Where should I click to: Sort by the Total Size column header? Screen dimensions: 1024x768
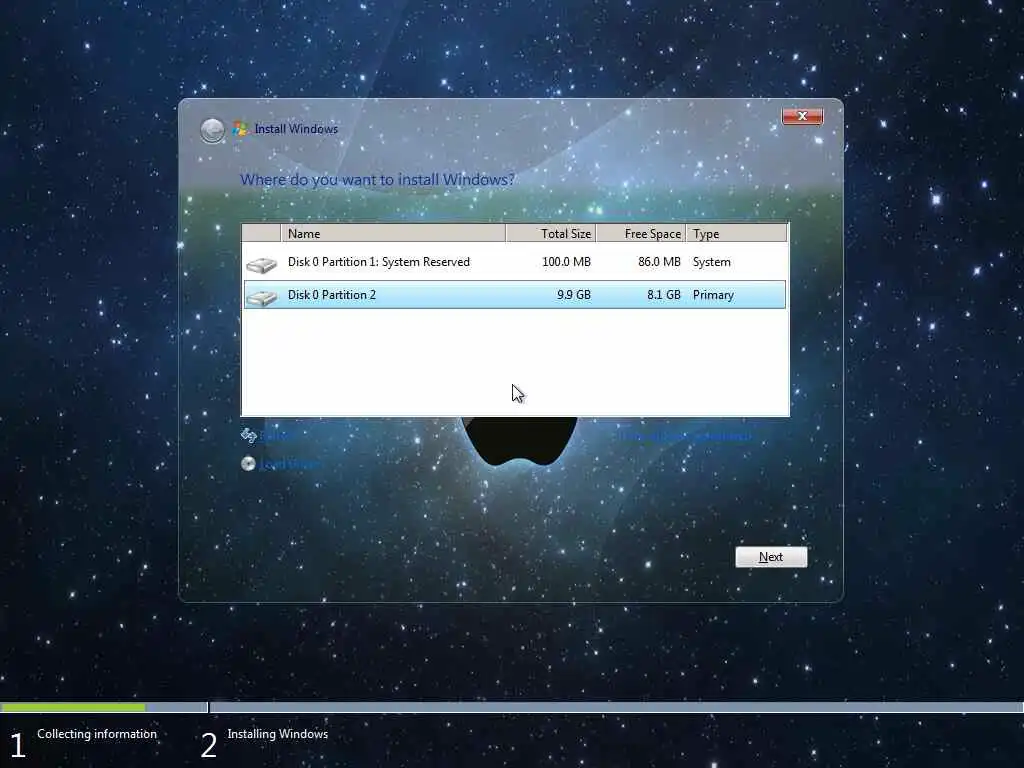(551, 233)
